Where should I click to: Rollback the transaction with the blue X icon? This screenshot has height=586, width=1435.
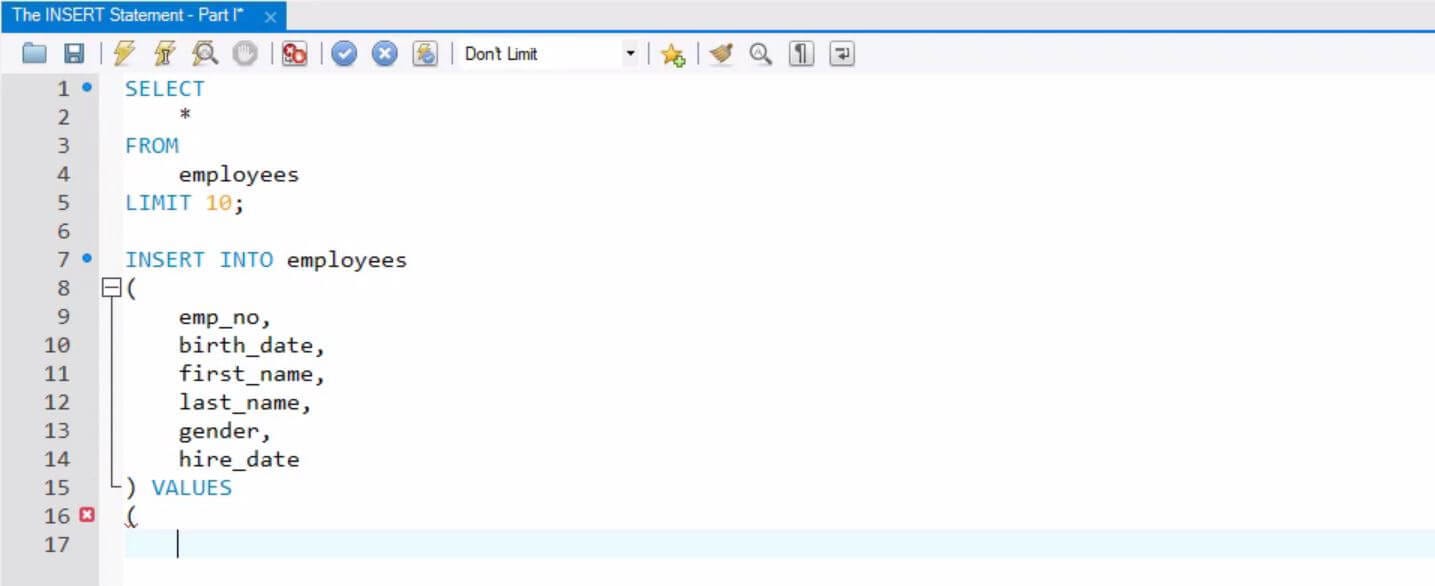[x=385, y=53]
